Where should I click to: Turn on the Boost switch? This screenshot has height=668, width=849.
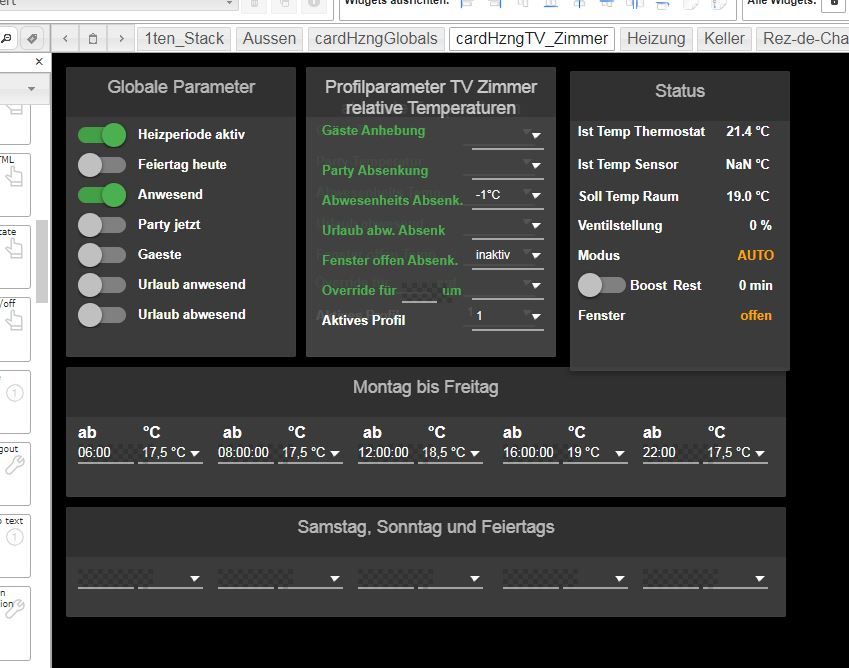[x=601, y=286]
